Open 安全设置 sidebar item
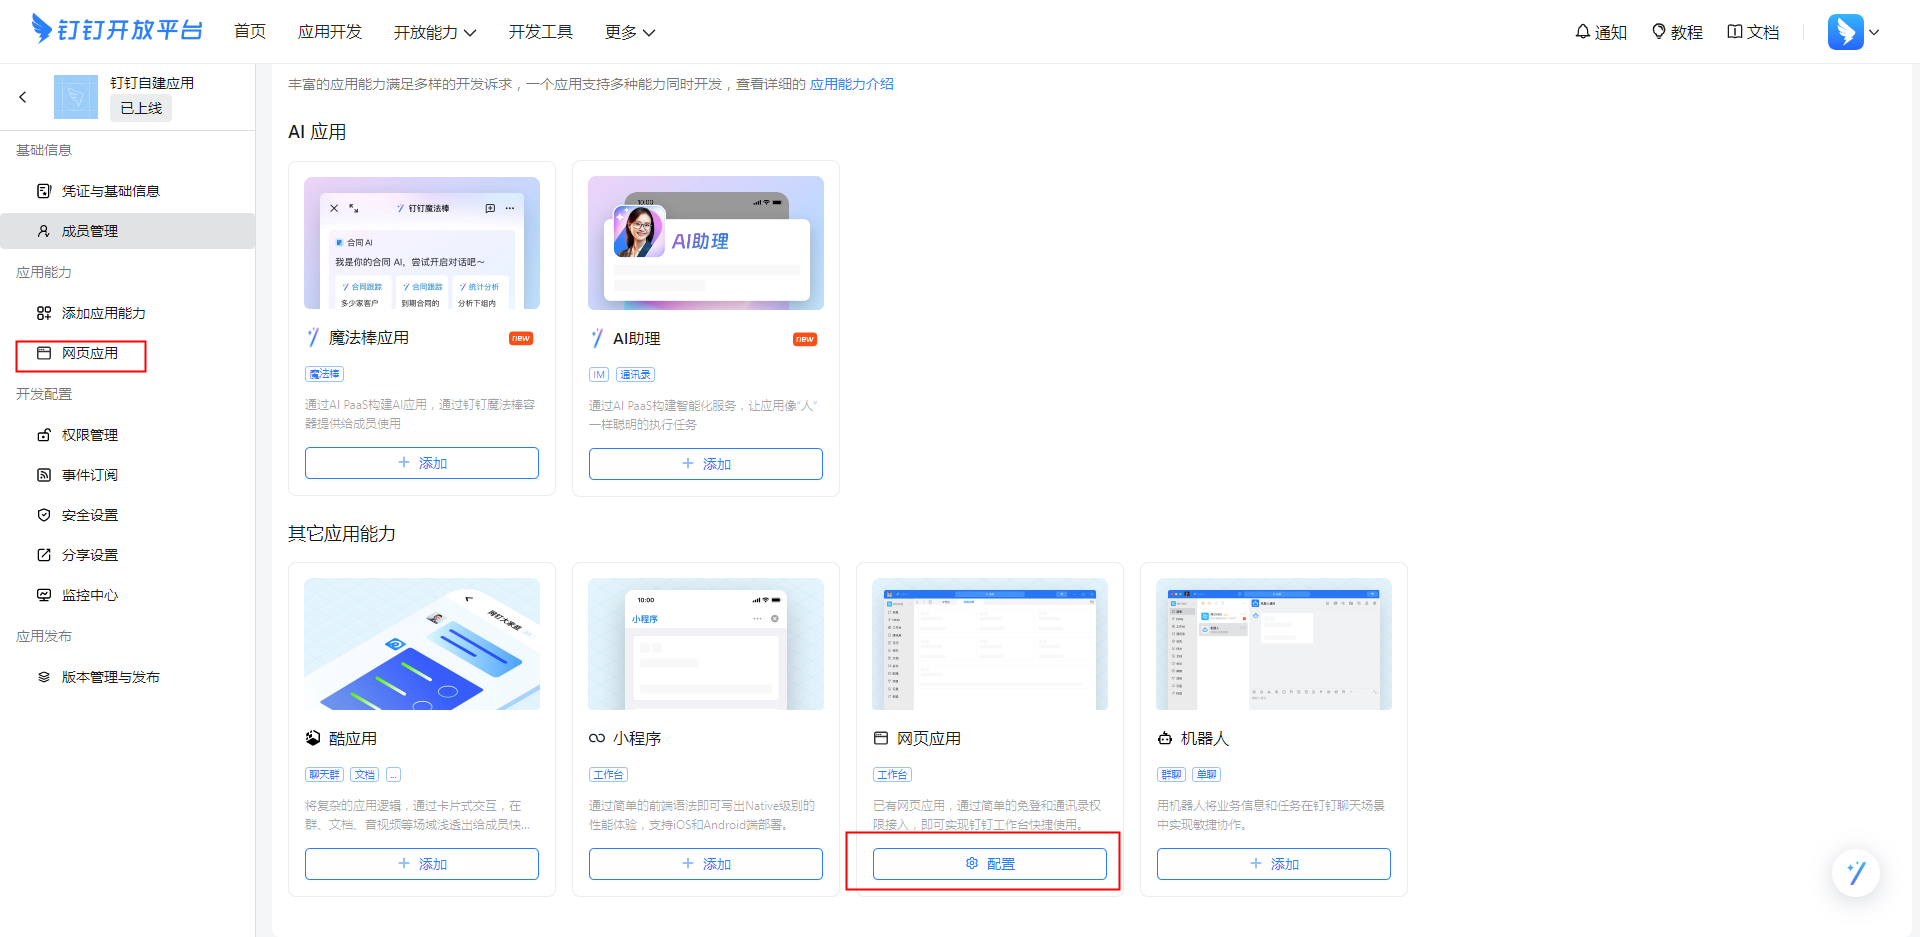1920x937 pixels. [128, 515]
